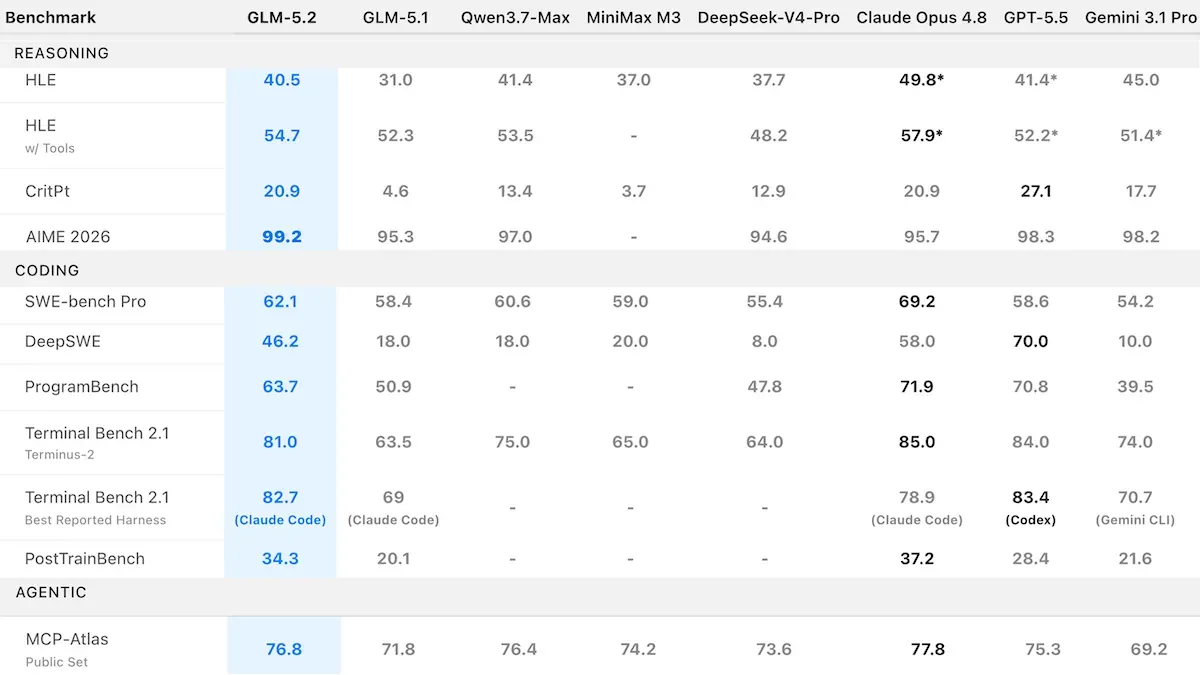The width and height of the screenshot is (1200, 675).
Task: Click Claude Opus 4.8's SWE-bench Pro score 69.2
Action: click(x=917, y=301)
